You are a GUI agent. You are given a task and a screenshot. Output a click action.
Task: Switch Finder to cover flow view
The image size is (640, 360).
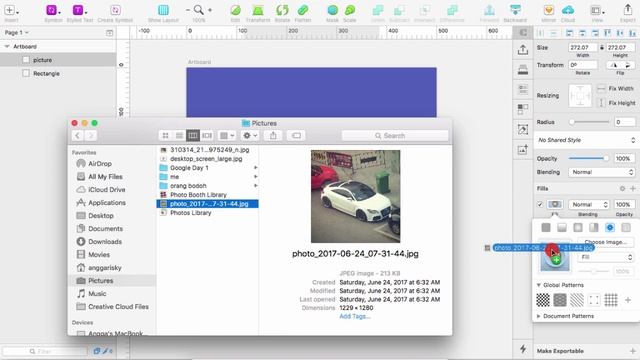click(207, 136)
